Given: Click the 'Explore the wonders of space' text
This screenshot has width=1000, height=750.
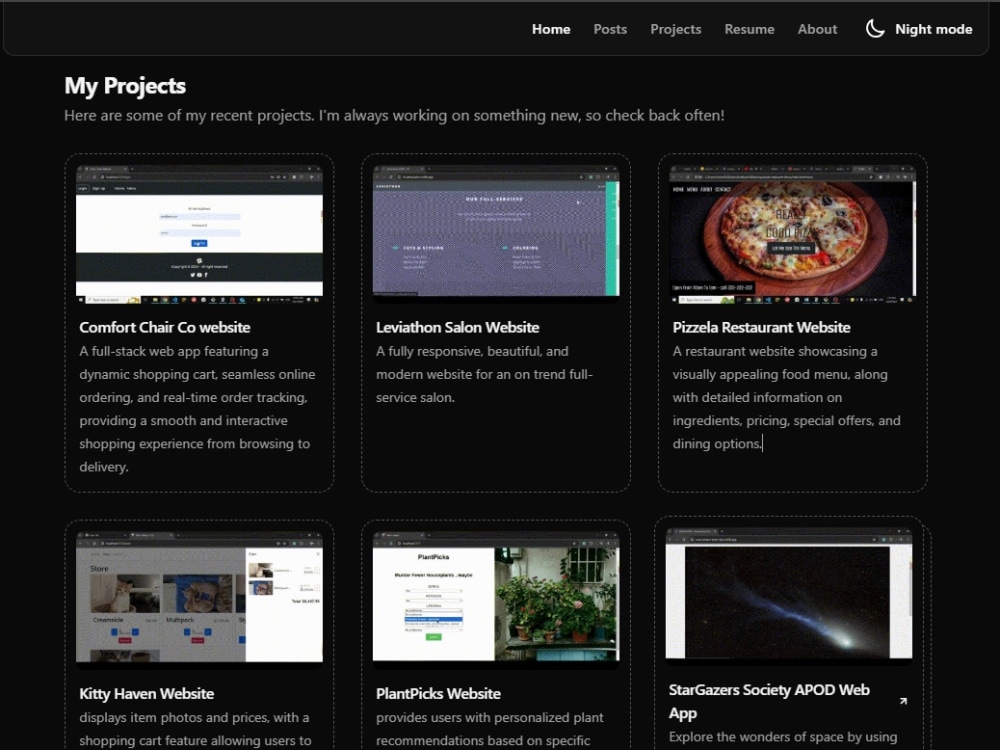Looking at the screenshot, I should [x=783, y=737].
